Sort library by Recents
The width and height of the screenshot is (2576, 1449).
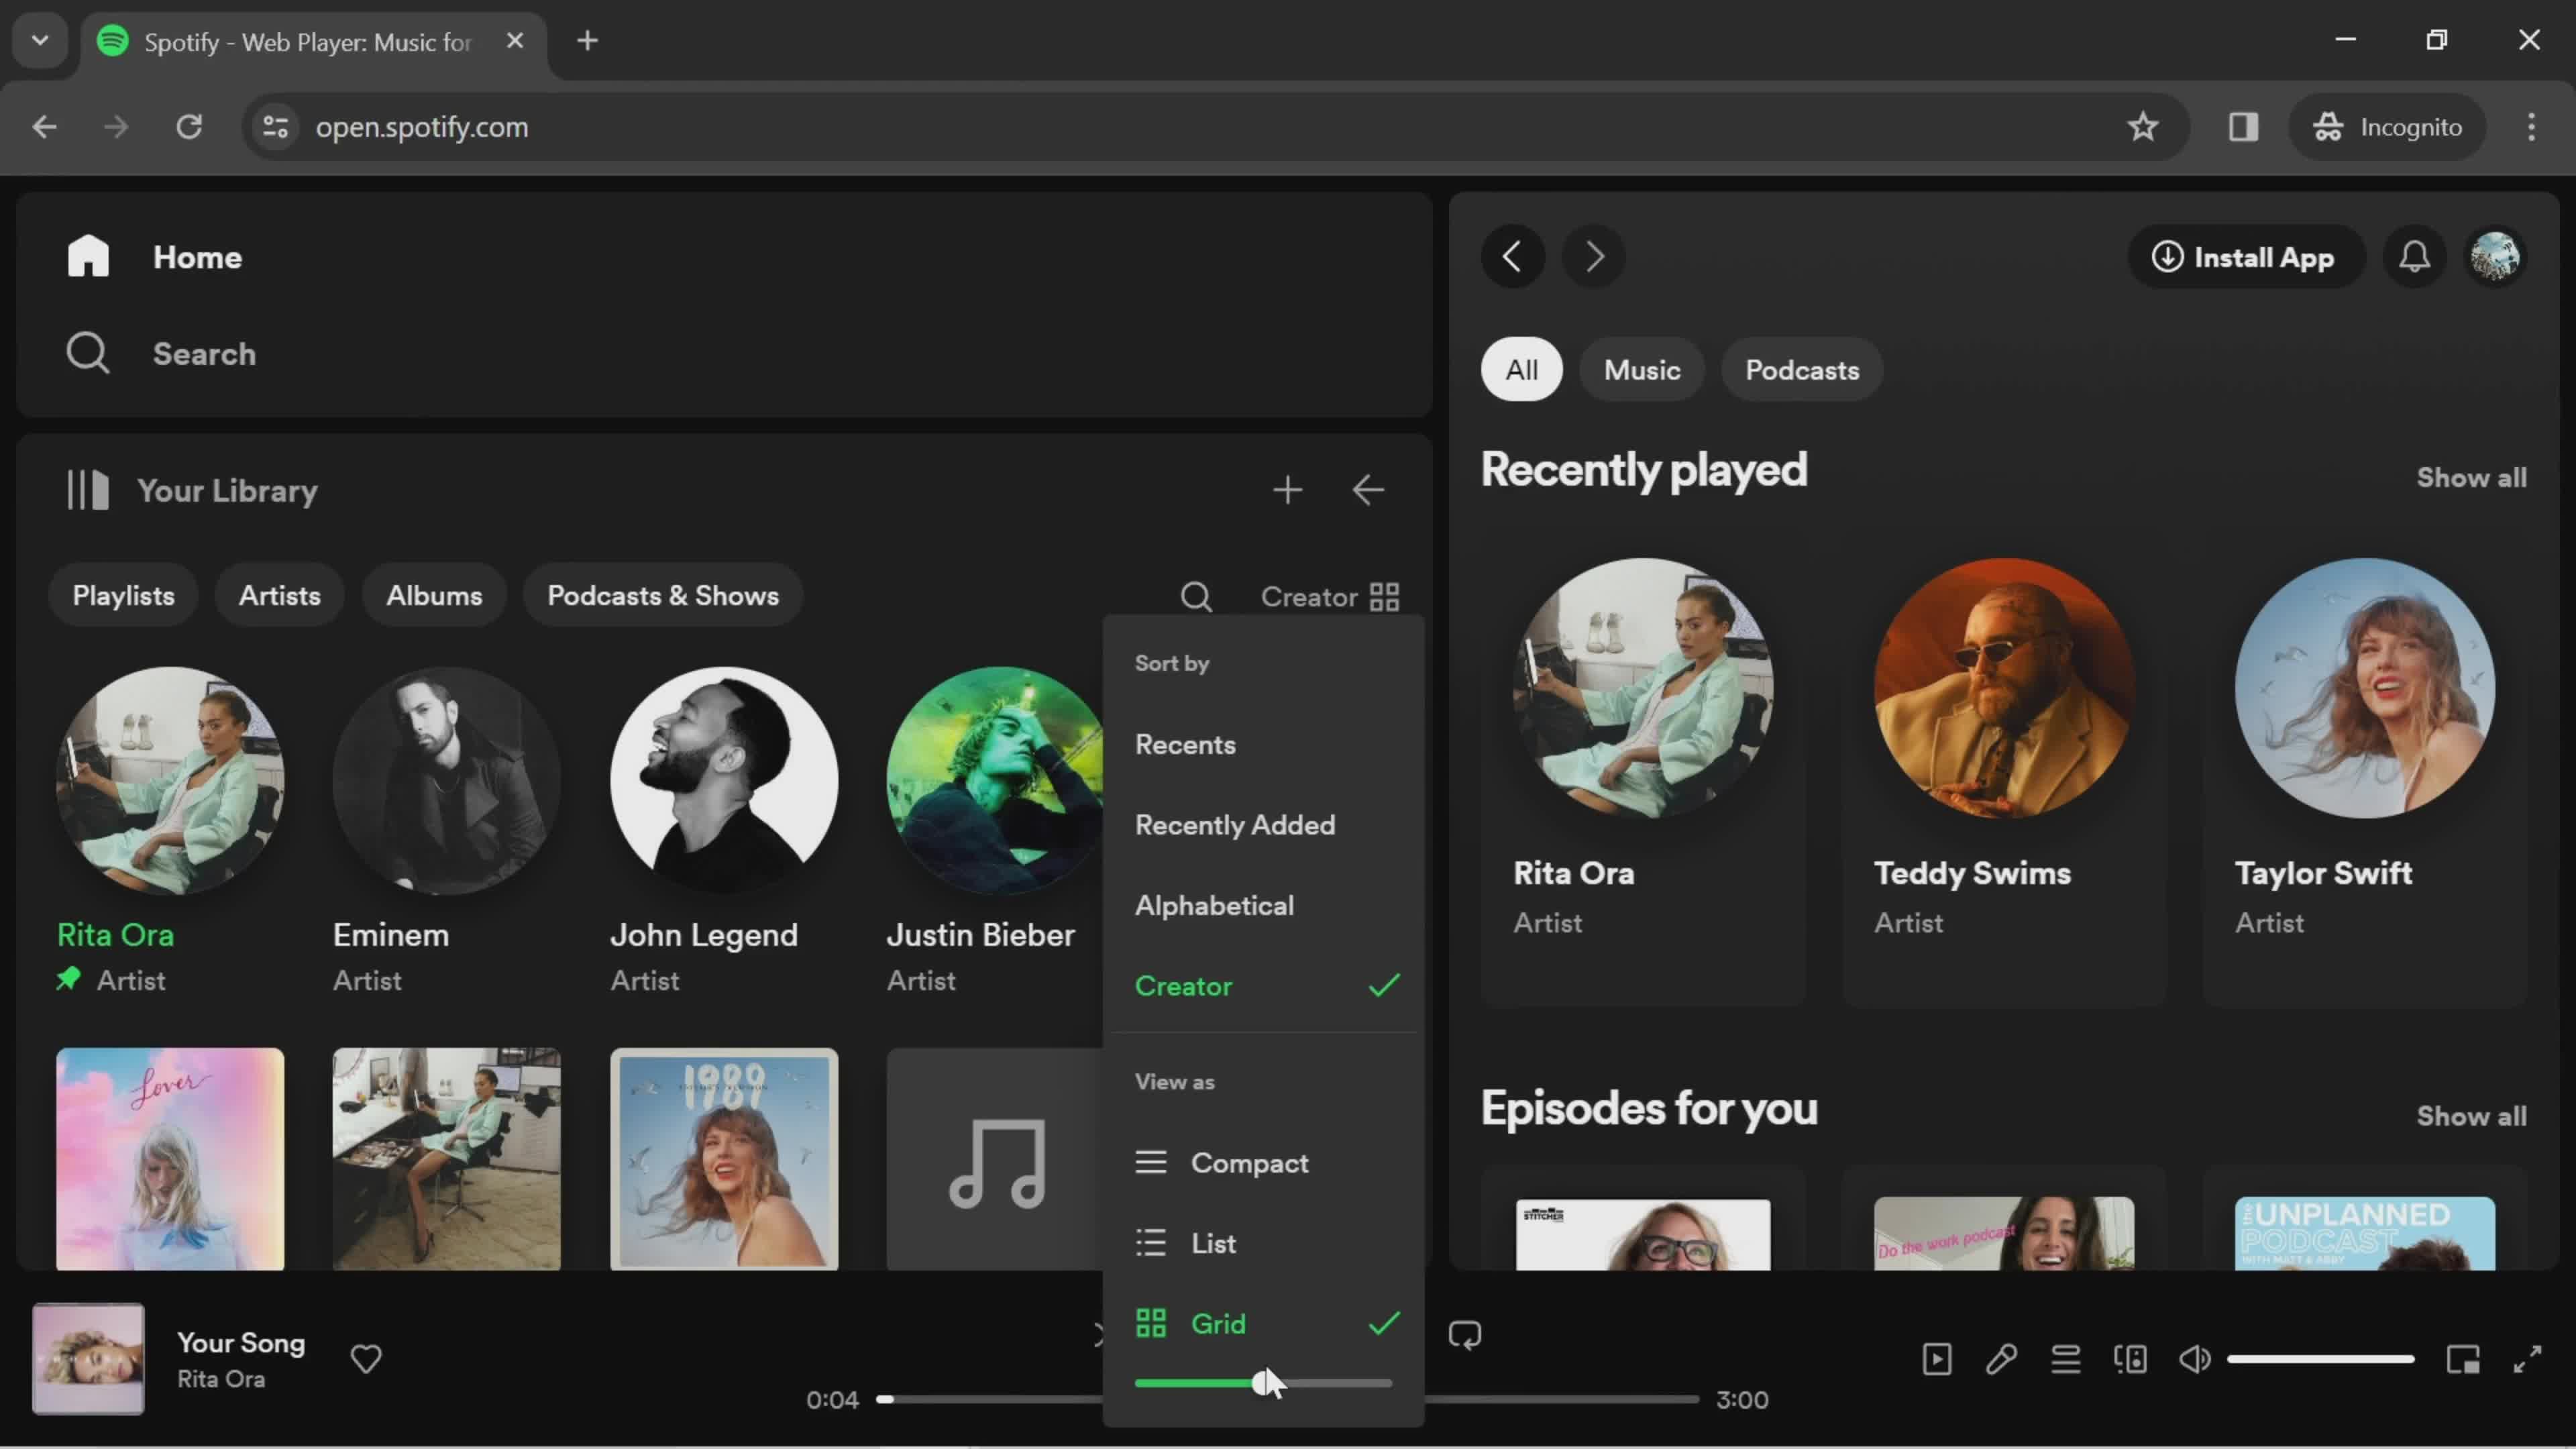click(x=1263, y=745)
